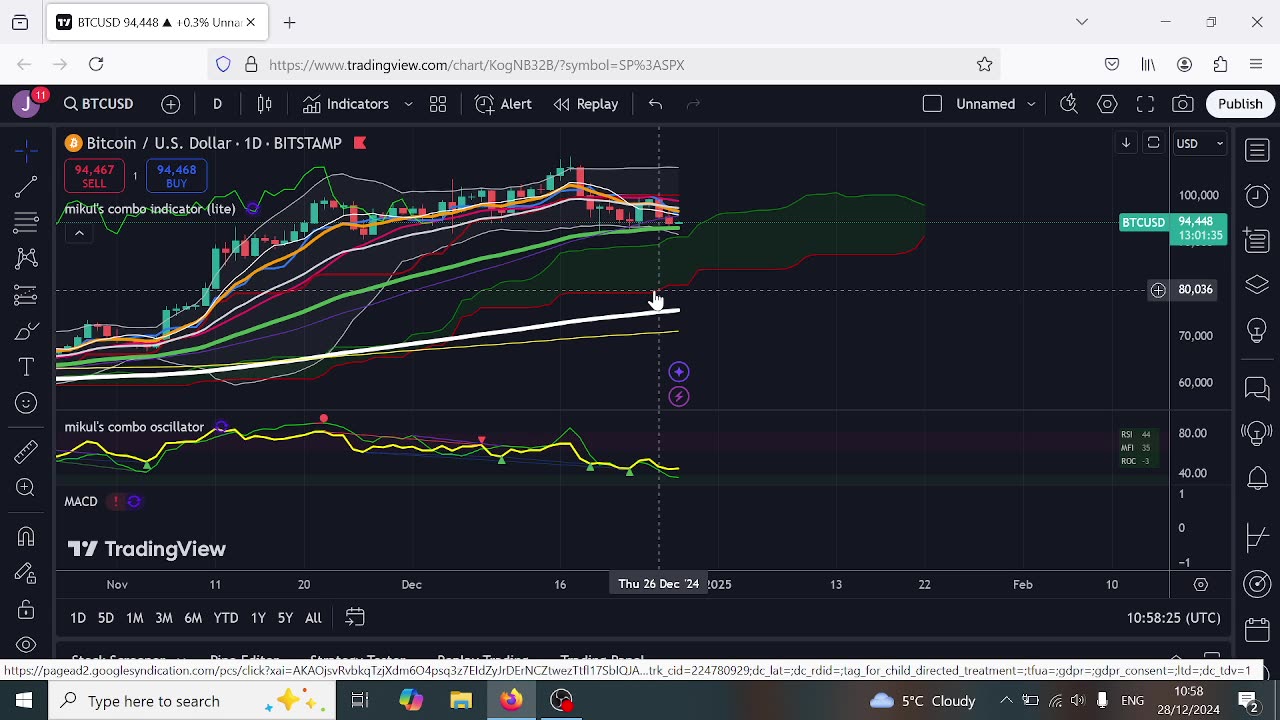Open time axis settings gear
This screenshot has width=1280, height=720.
click(1201, 584)
